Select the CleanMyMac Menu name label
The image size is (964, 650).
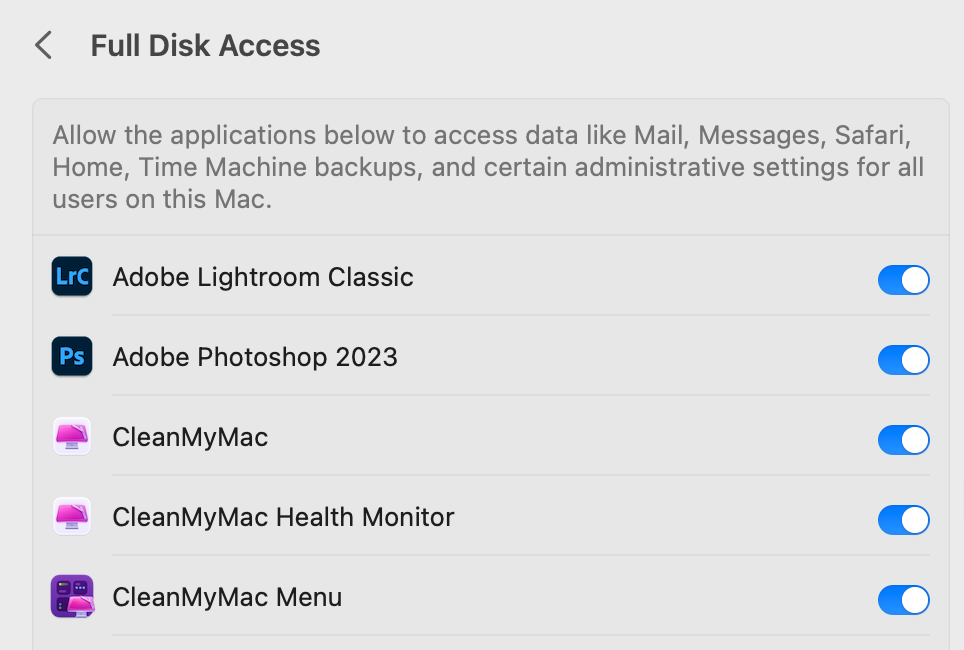[x=227, y=597]
